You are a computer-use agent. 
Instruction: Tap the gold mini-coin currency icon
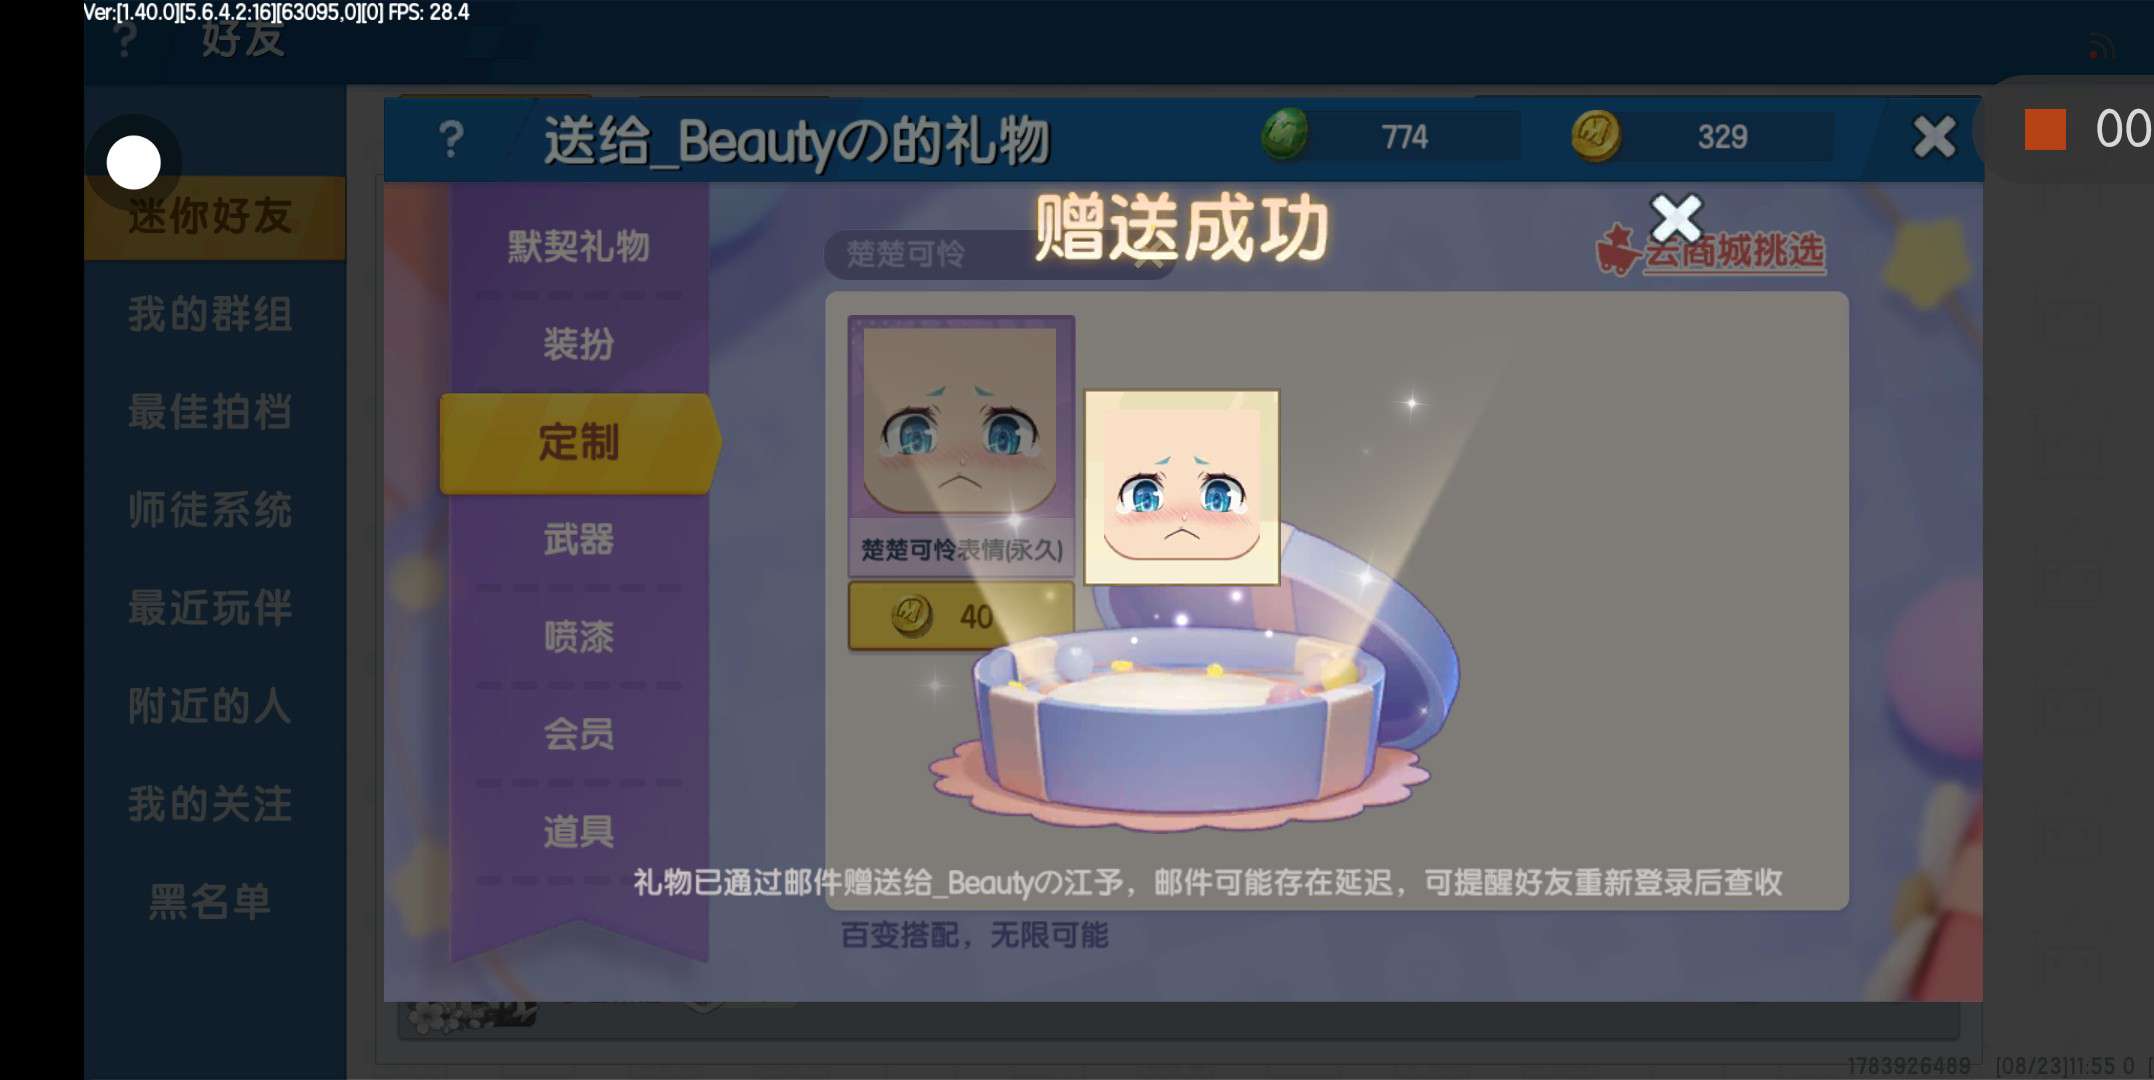[x=1596, y=135]
